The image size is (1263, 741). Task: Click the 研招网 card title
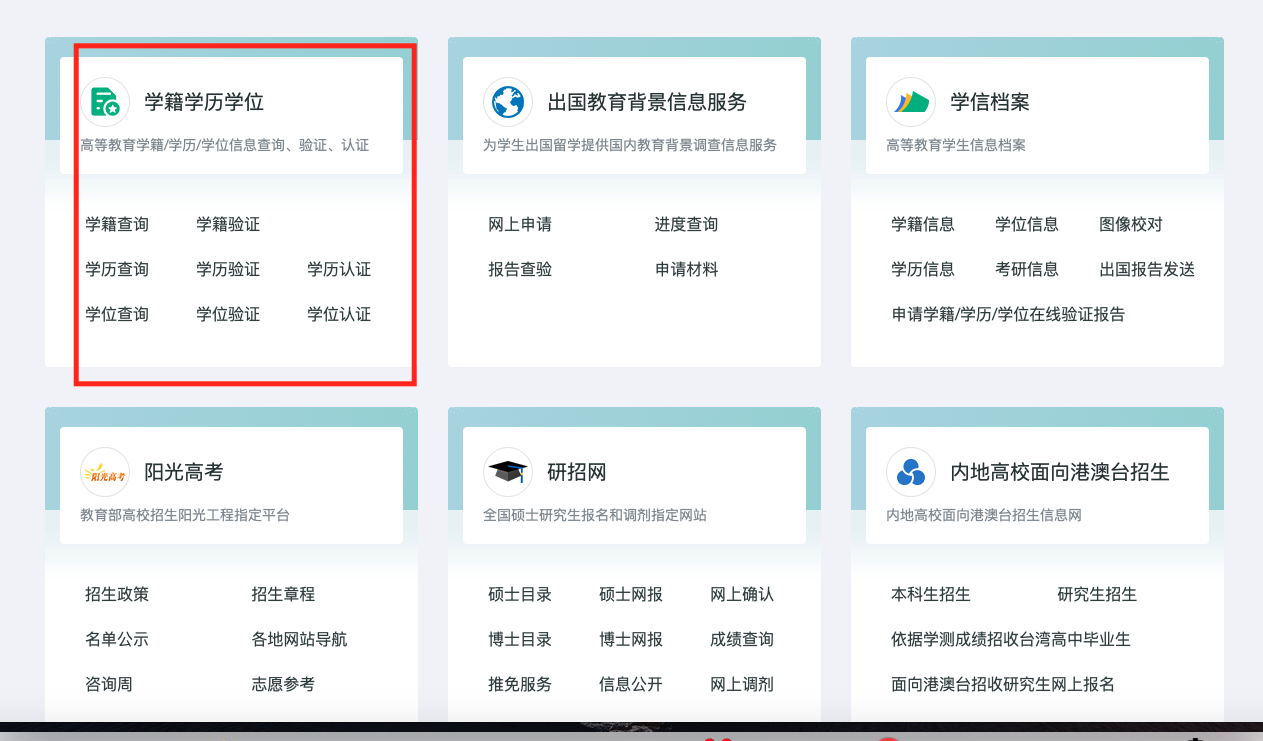(577, 472)
